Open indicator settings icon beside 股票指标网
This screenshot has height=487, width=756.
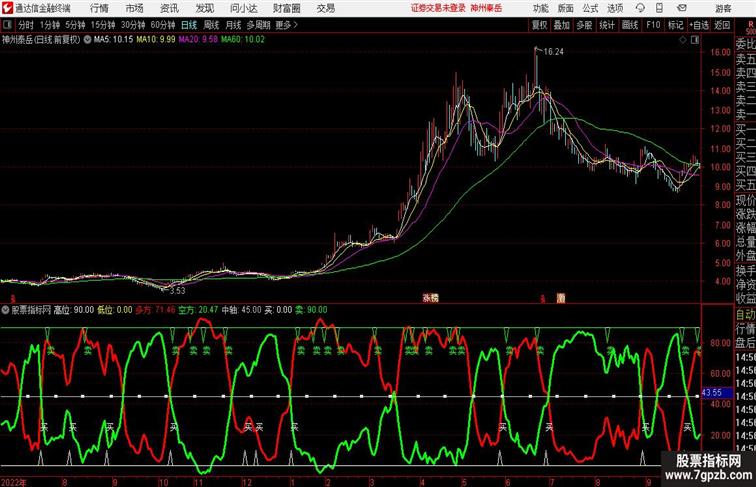(5, 310)
